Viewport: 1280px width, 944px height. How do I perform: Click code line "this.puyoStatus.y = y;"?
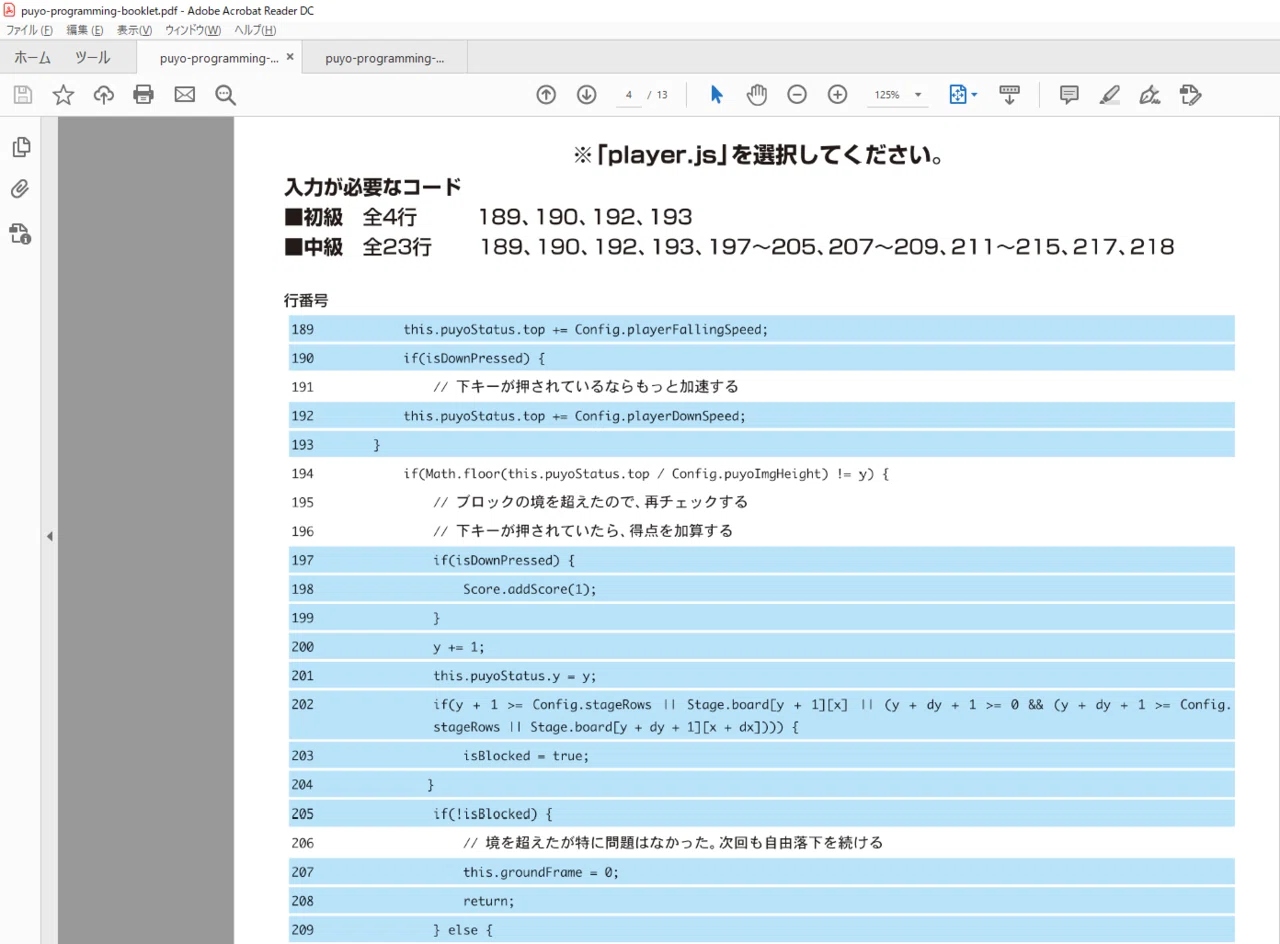point(515,676)
